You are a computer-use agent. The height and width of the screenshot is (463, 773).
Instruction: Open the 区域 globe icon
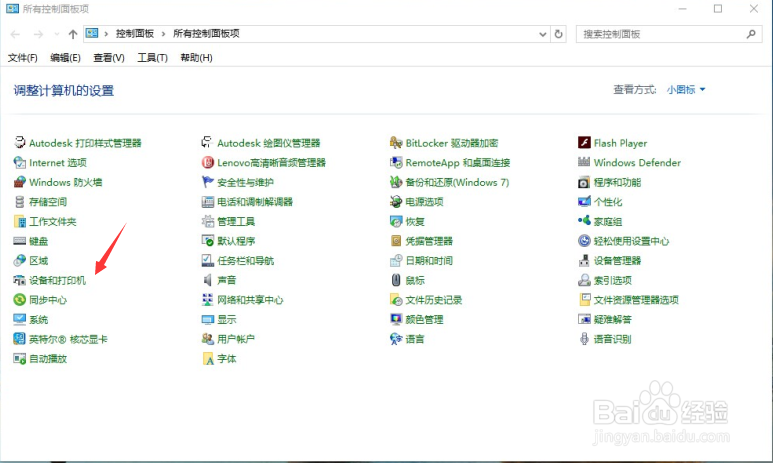[20, 260]
